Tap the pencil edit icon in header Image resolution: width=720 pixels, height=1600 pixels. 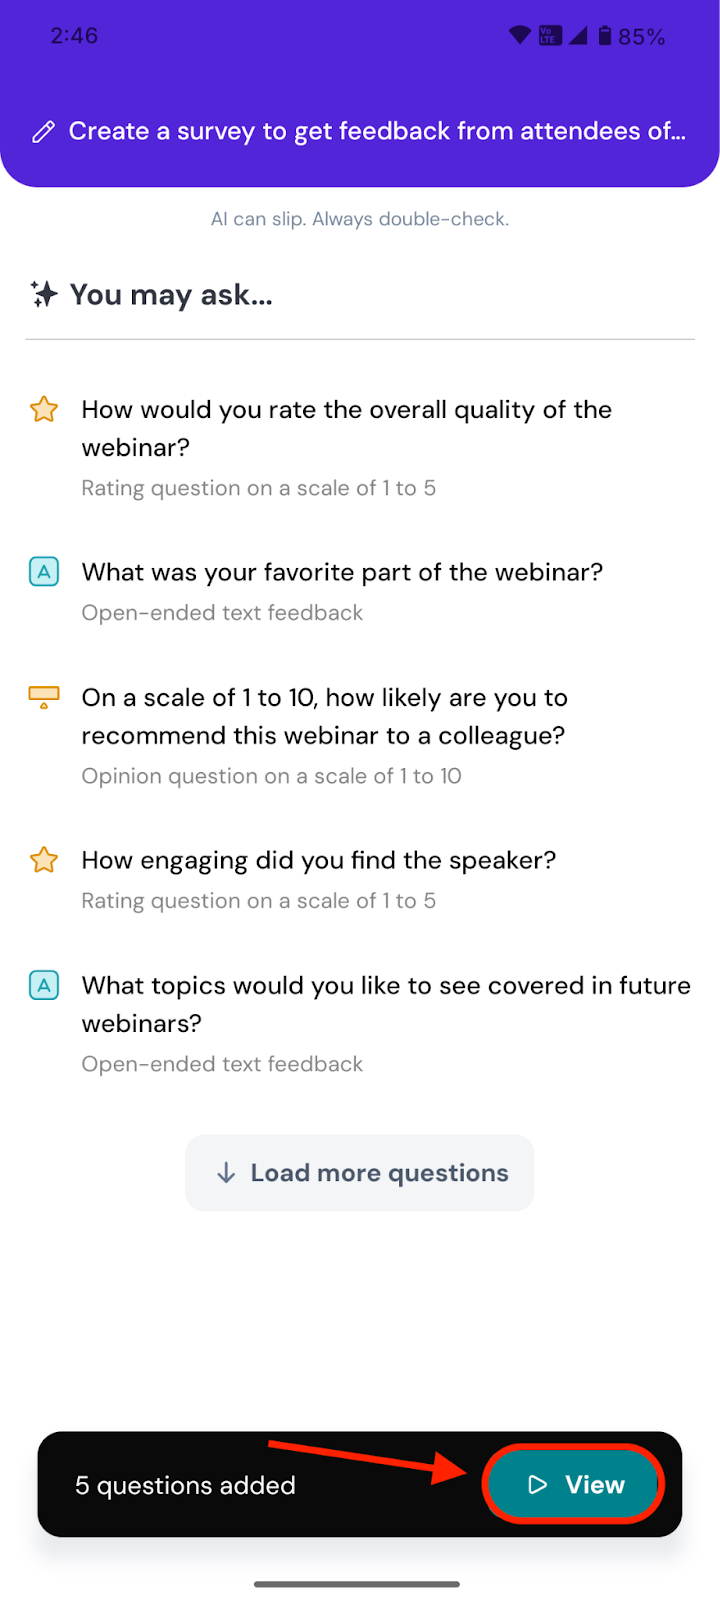[43, 132]
